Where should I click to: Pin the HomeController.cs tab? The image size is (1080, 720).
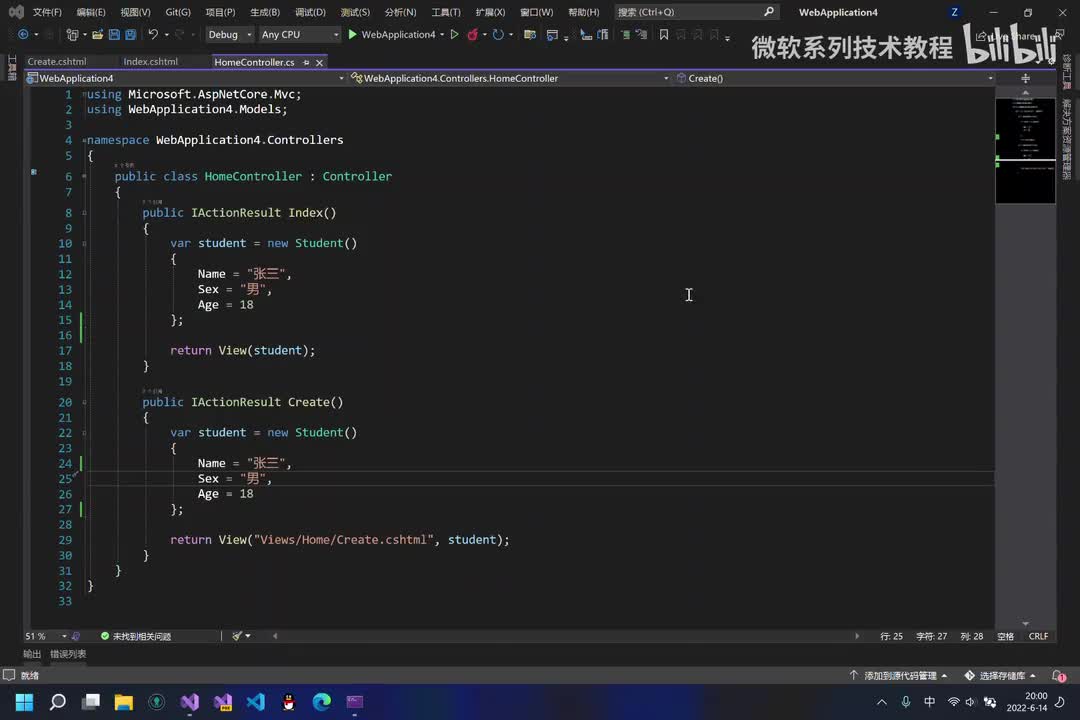[306, 62]
